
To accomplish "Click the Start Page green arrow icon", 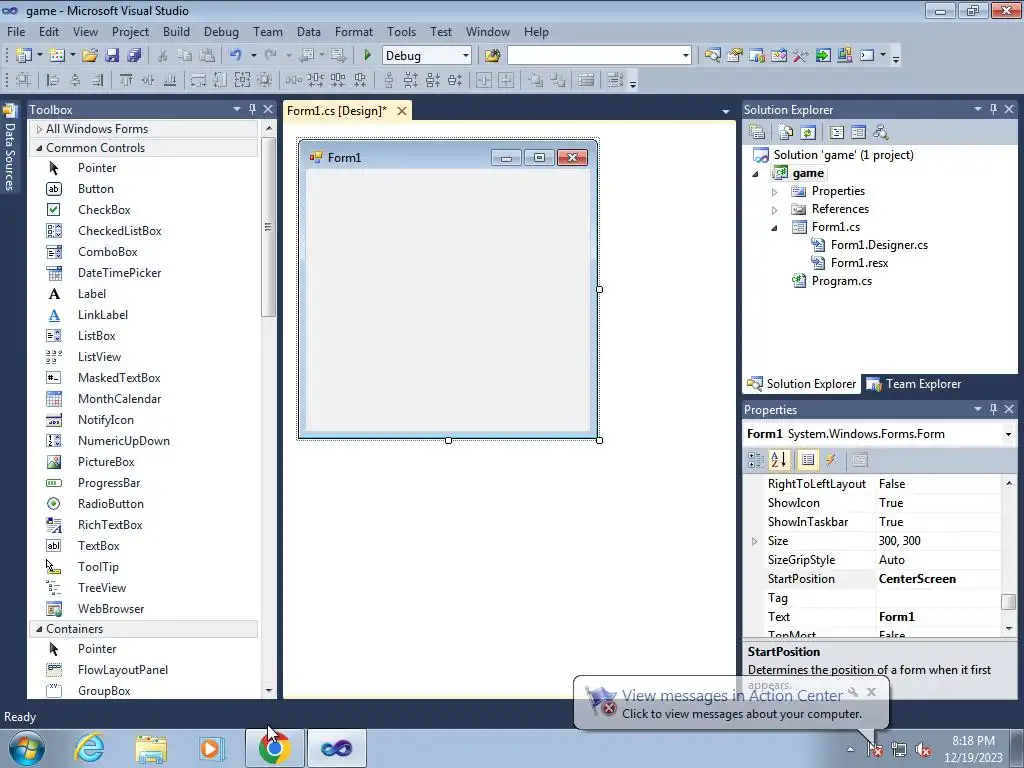I will (823, 56).
